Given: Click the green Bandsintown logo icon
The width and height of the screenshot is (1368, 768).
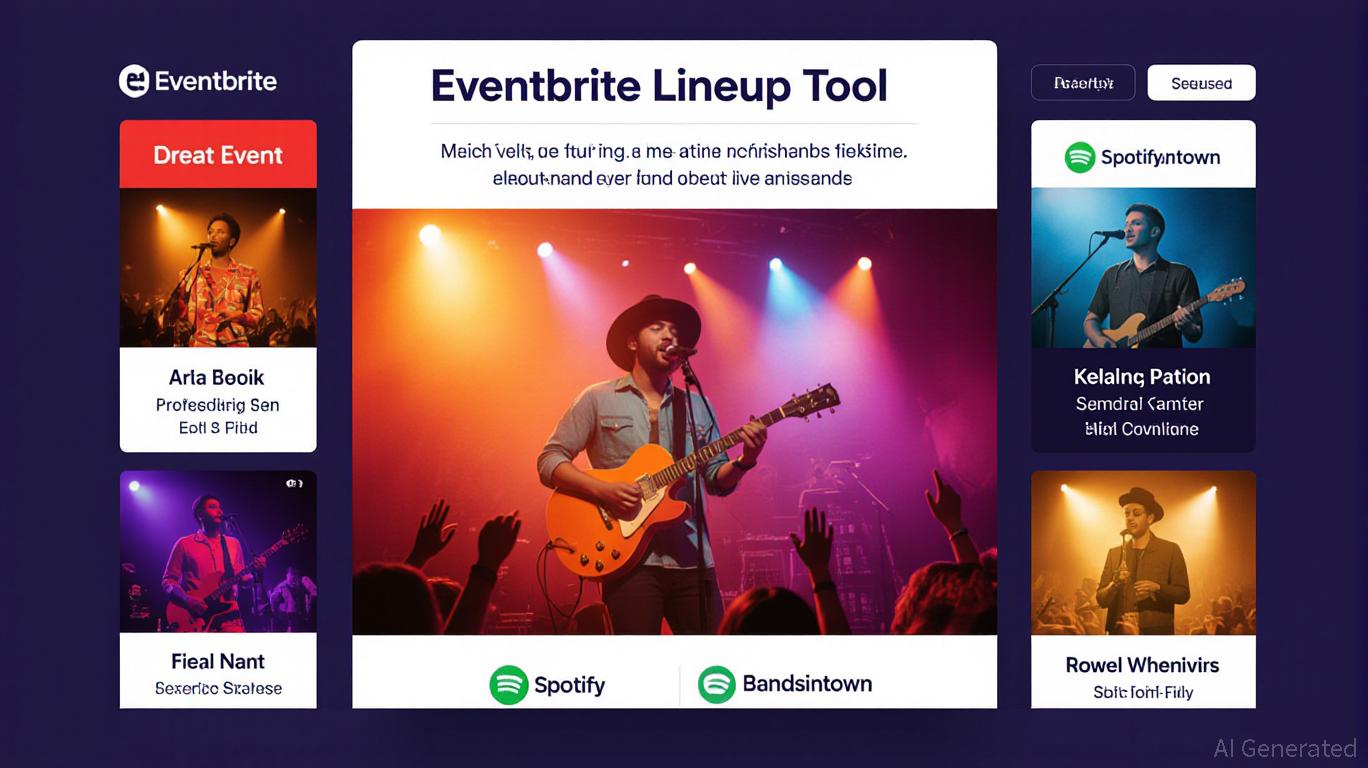Looking at the screenshot, I should (717, 685).
